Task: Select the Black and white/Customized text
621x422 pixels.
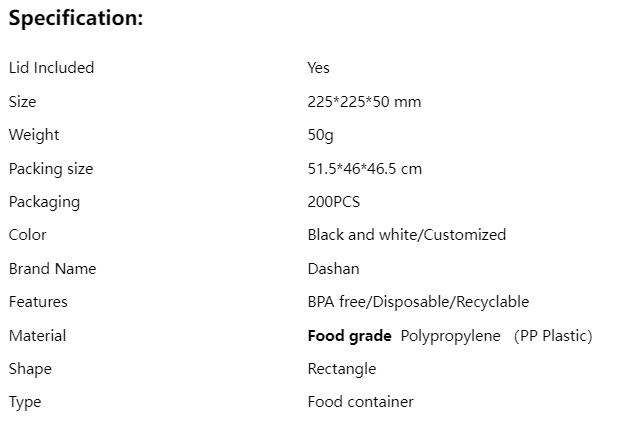Action: point(407,235)
